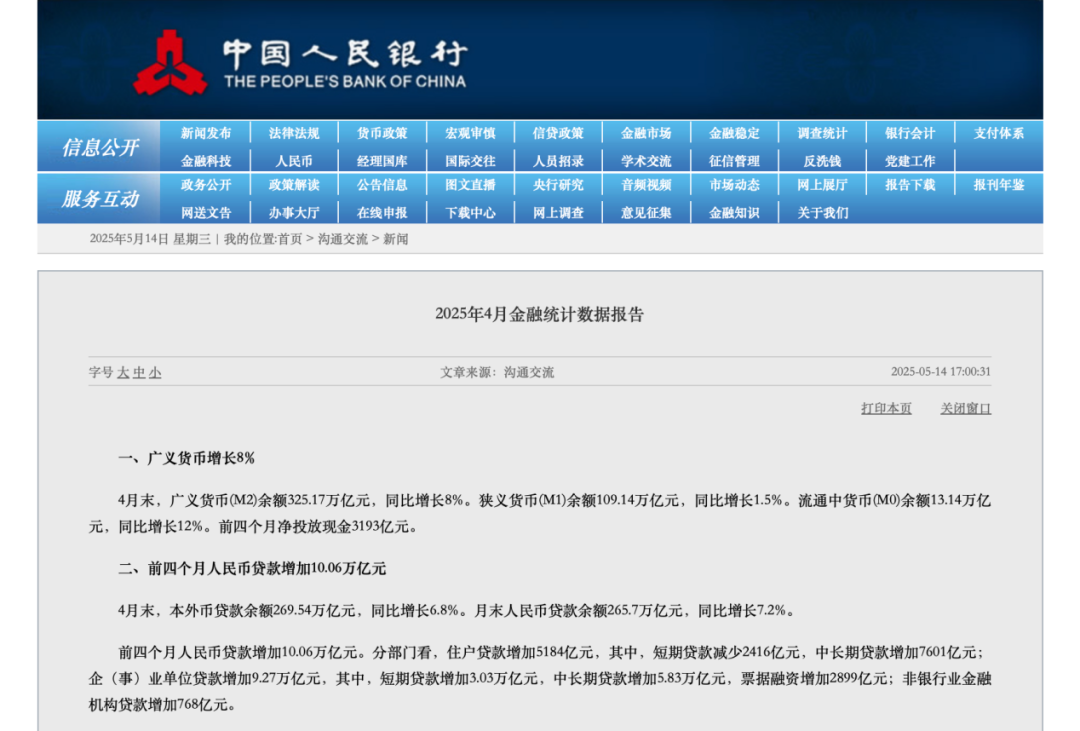Click the People's Bank of China red logo
Image resolution: width=1080 pixels, height=731 pixels.
pos(170,63)
